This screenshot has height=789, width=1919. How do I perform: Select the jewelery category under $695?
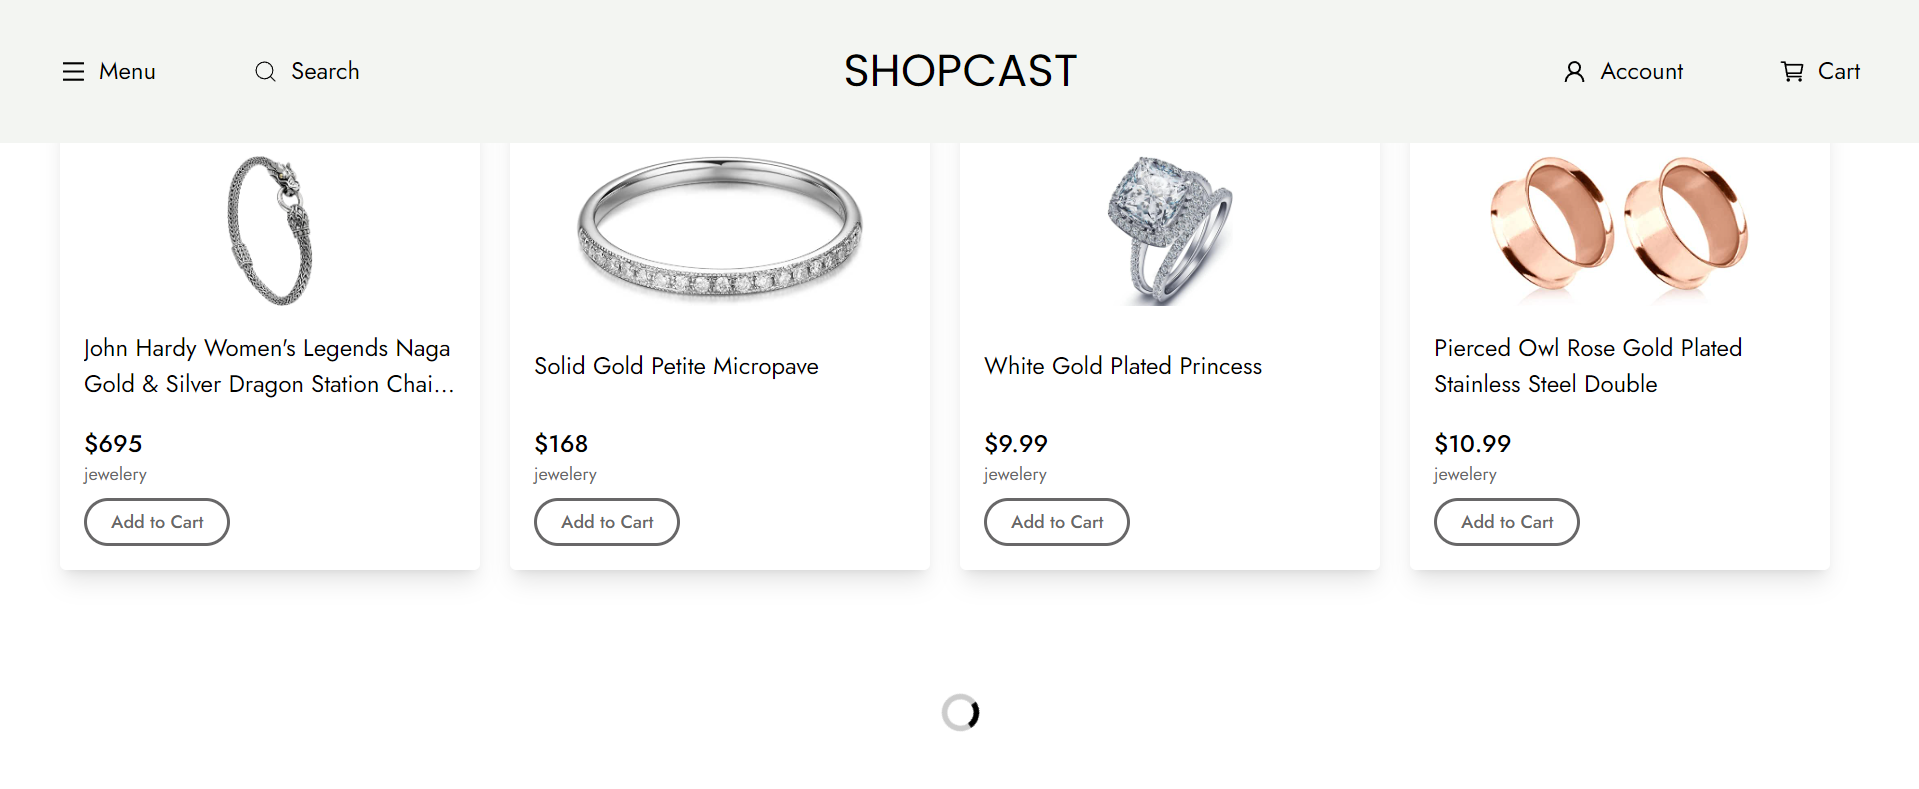click(114, 474)
